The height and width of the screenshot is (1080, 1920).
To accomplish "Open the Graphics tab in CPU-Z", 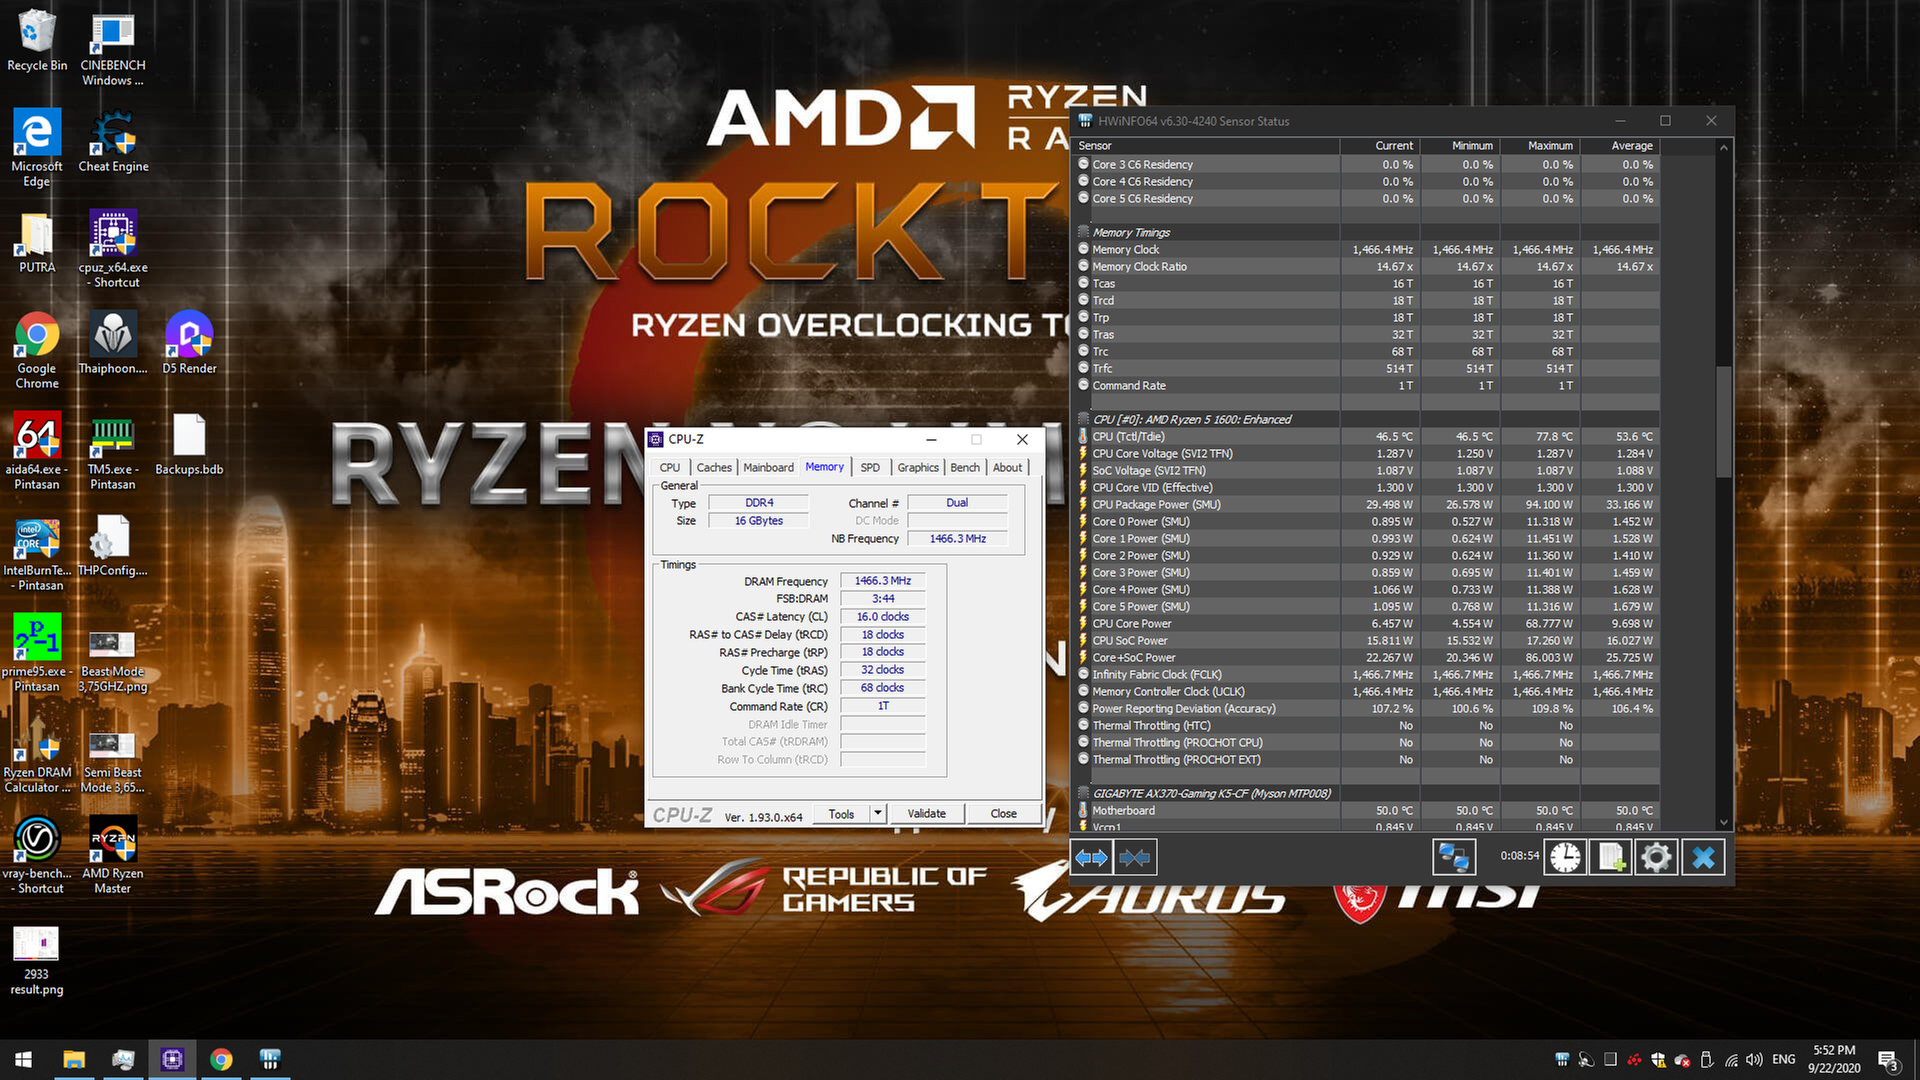I will (x=918, y=467).
